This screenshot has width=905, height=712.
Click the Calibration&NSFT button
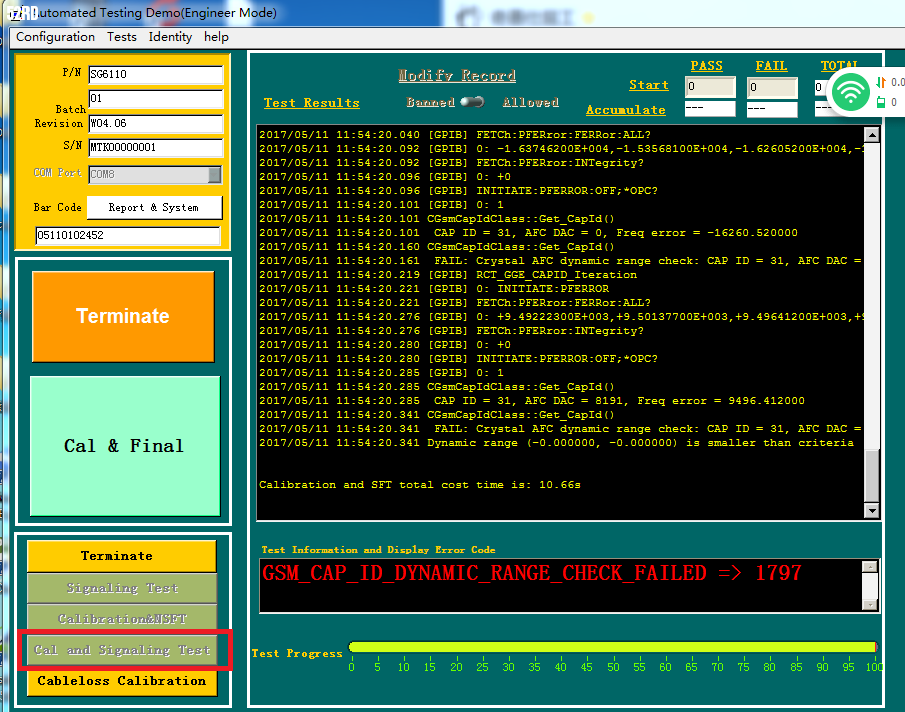pyautogui.click(x=122, y=619)
